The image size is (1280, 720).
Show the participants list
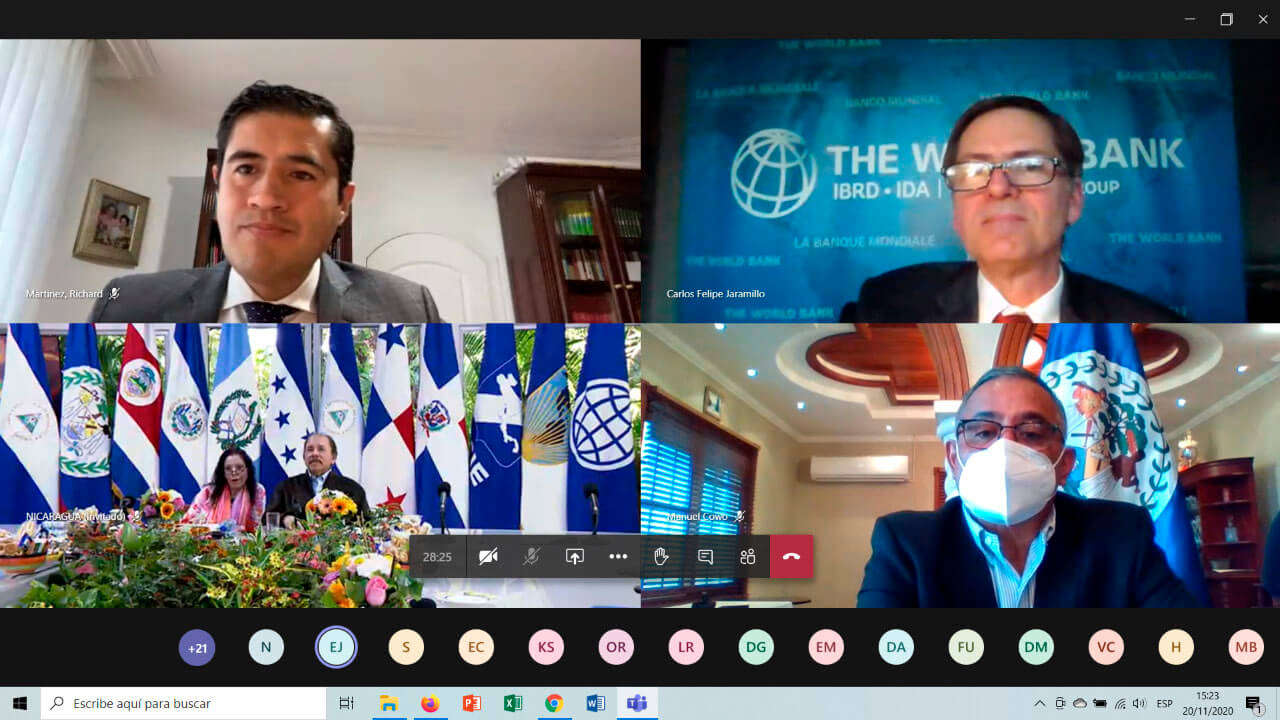click(x=748, y=557)
